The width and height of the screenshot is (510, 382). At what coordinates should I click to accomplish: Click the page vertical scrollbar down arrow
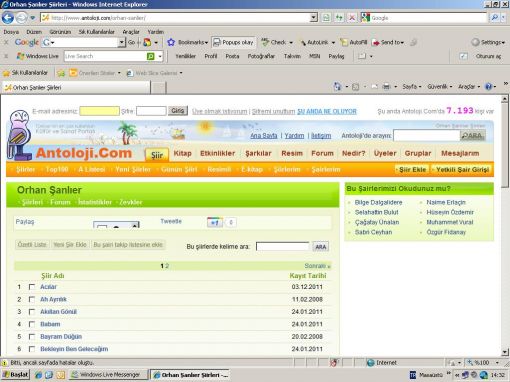pyautogui.click(x=505, y=352)
